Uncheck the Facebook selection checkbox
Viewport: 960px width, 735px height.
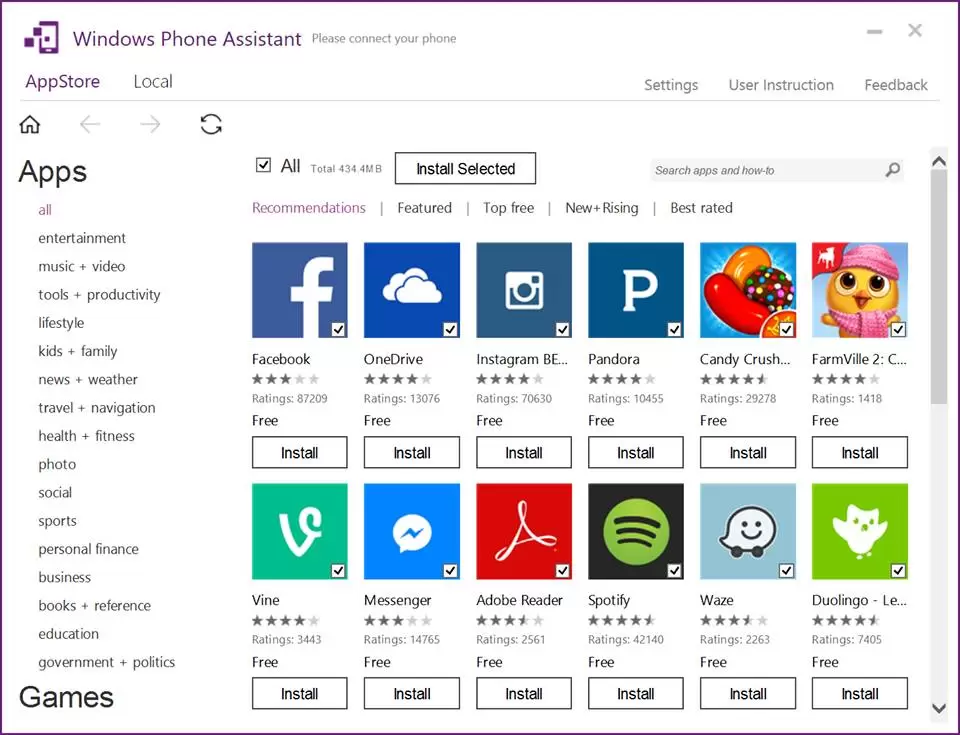(338, 330)
